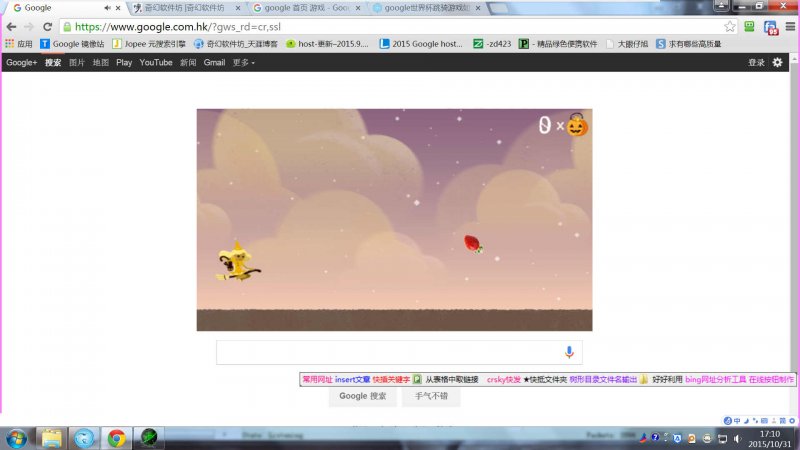Open the 奇幻软件坊_天涯博客 bookmark
This screenshot has height=450, width=800.
pos(236,44)
